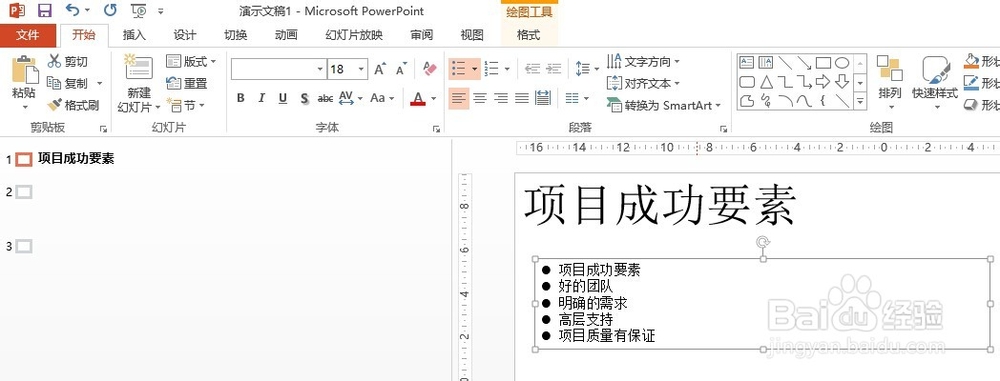Click the New Slide (新建幻灯片) button
Screen dimensions: 1000x381
pos(138,84)
